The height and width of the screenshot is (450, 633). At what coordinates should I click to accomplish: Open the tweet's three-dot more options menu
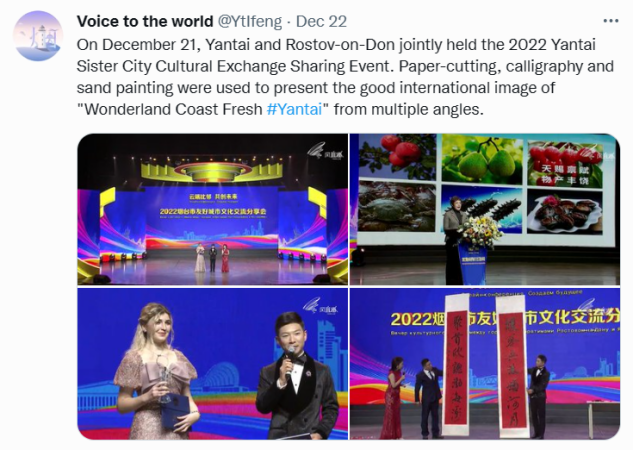click(x=610, y=21)
